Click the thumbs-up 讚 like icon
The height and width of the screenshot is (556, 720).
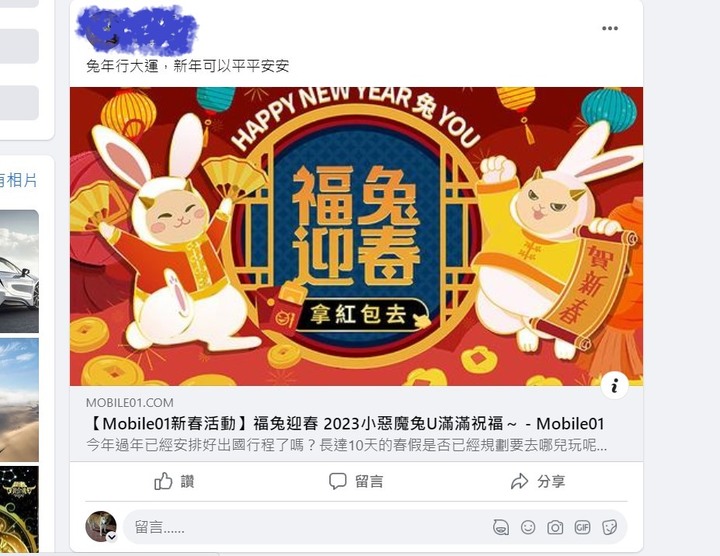point(163,481)
